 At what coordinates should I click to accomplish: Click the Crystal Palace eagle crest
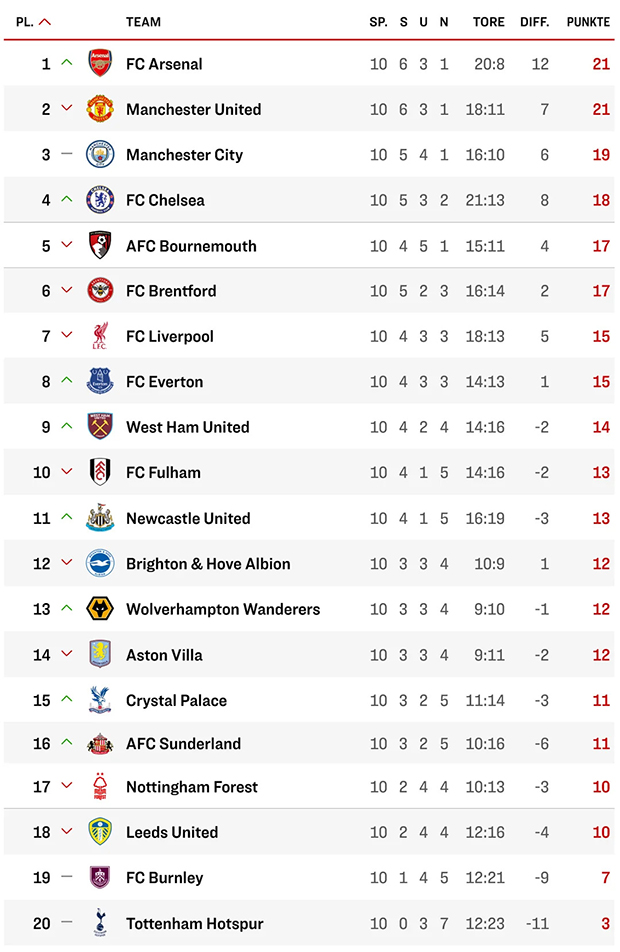click(100, 700)
